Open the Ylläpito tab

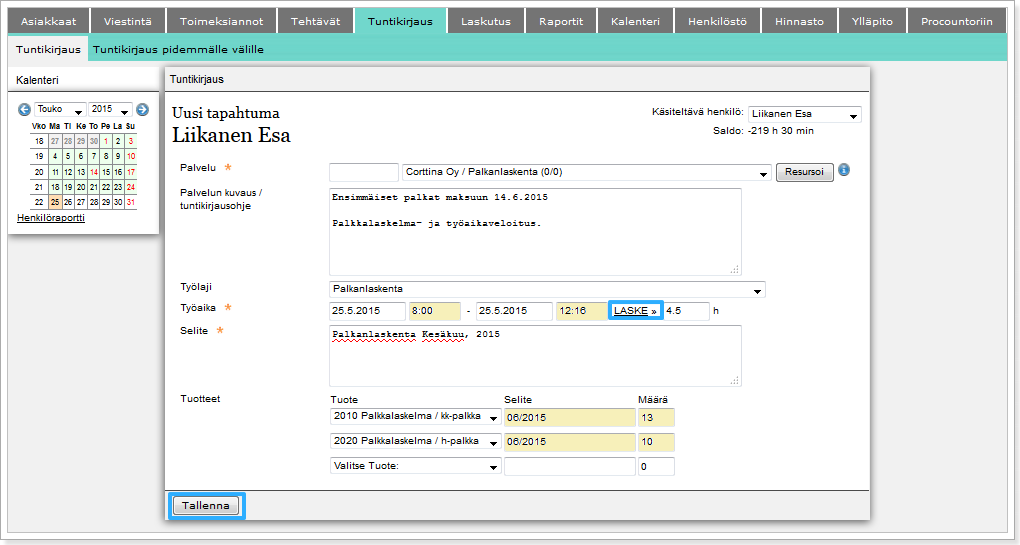(x=872, y=21)
